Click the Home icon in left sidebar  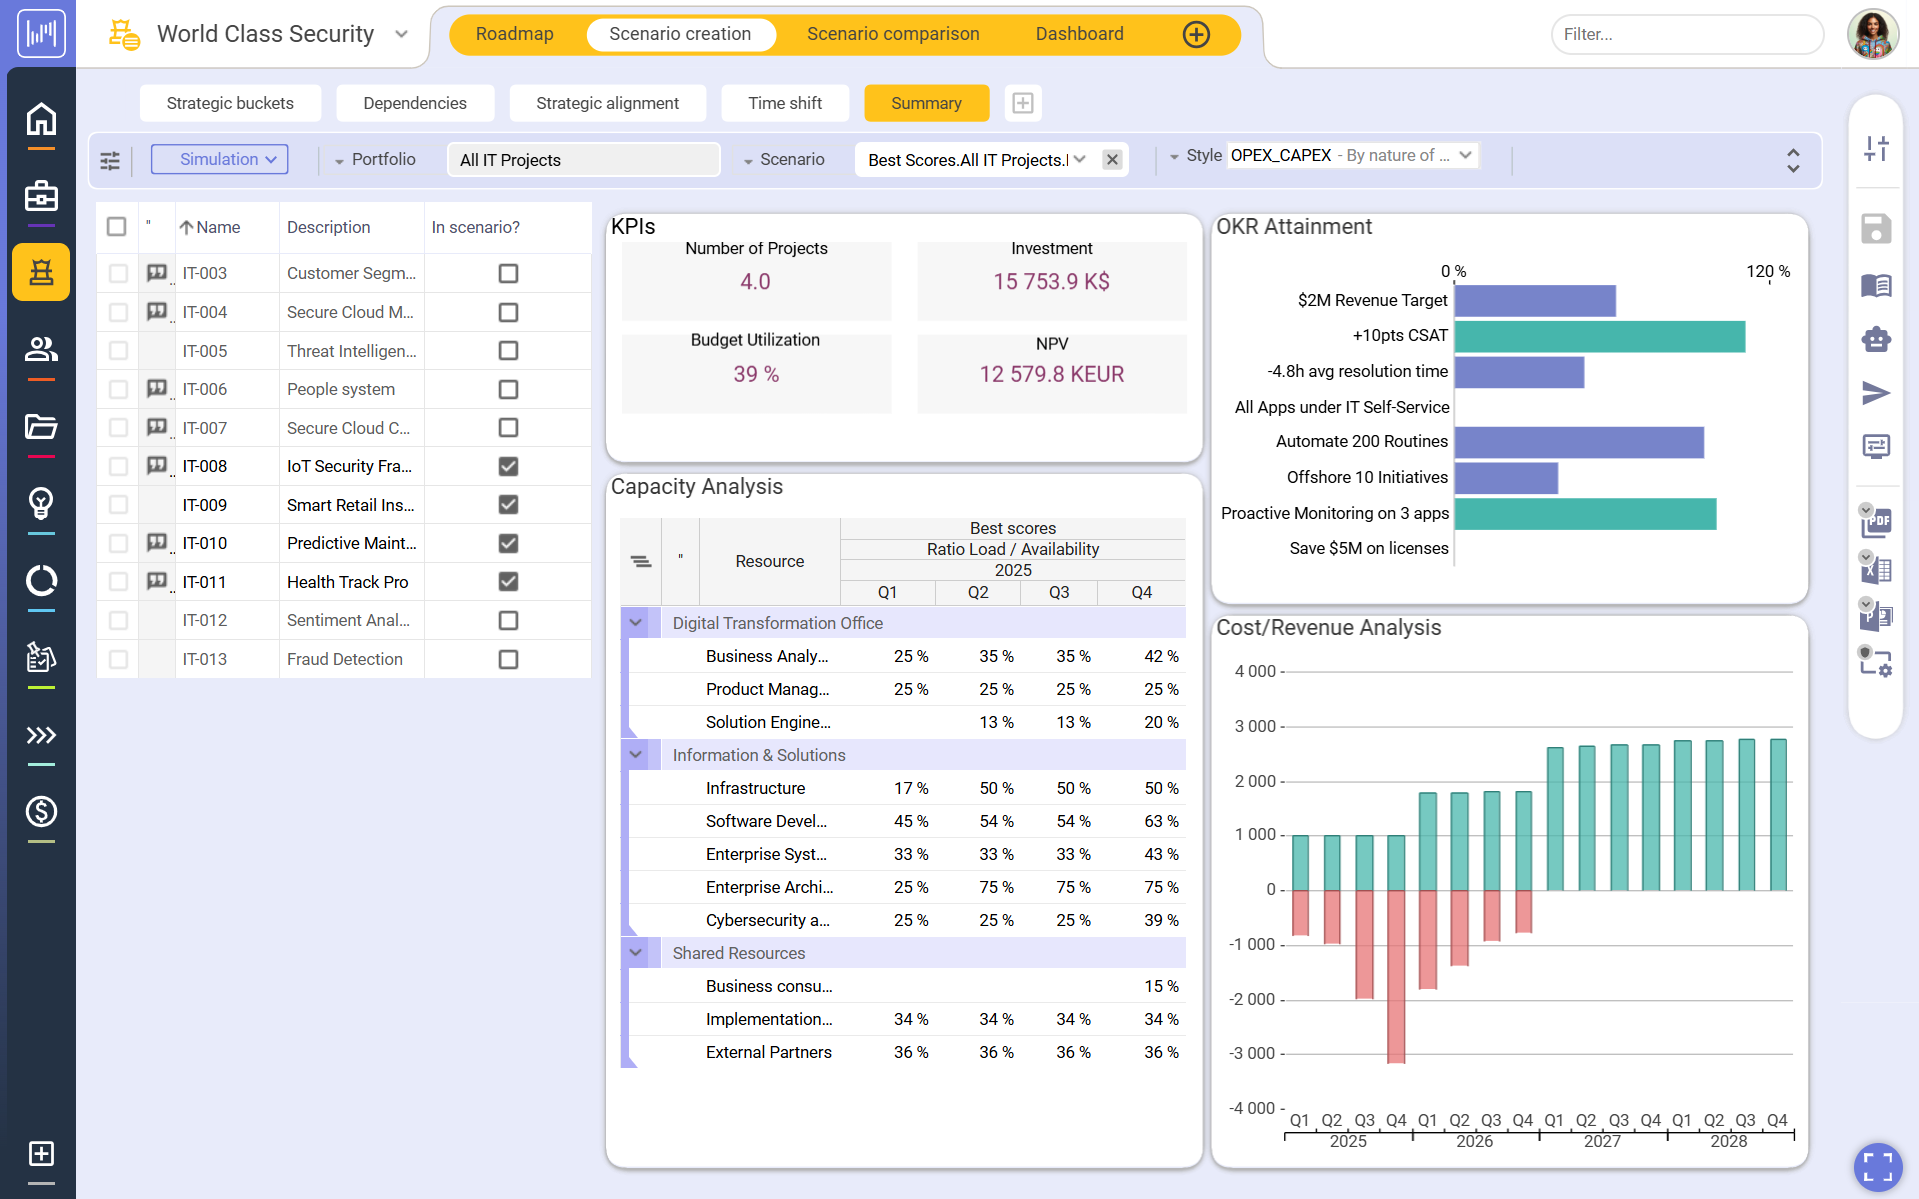click(41, 119)
